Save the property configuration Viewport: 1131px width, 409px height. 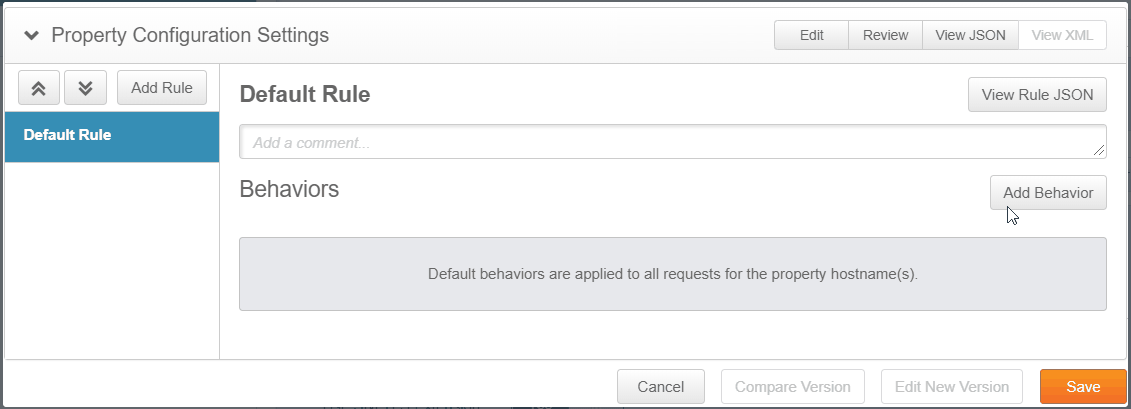1083,387
